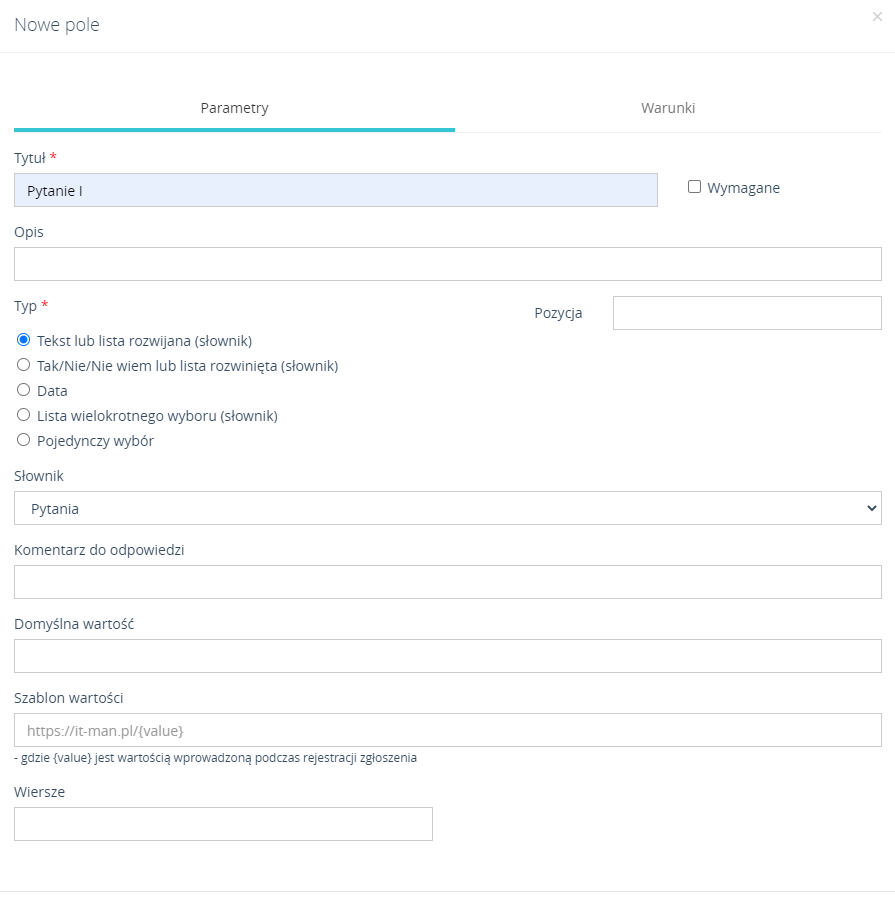Focus the Domyślna wartość input
Screen dimensions: 895x897
447,656
